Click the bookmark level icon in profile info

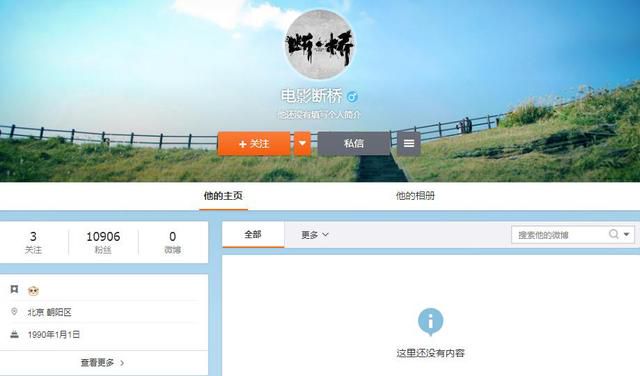pyautogui.click(x=14, y=289)
